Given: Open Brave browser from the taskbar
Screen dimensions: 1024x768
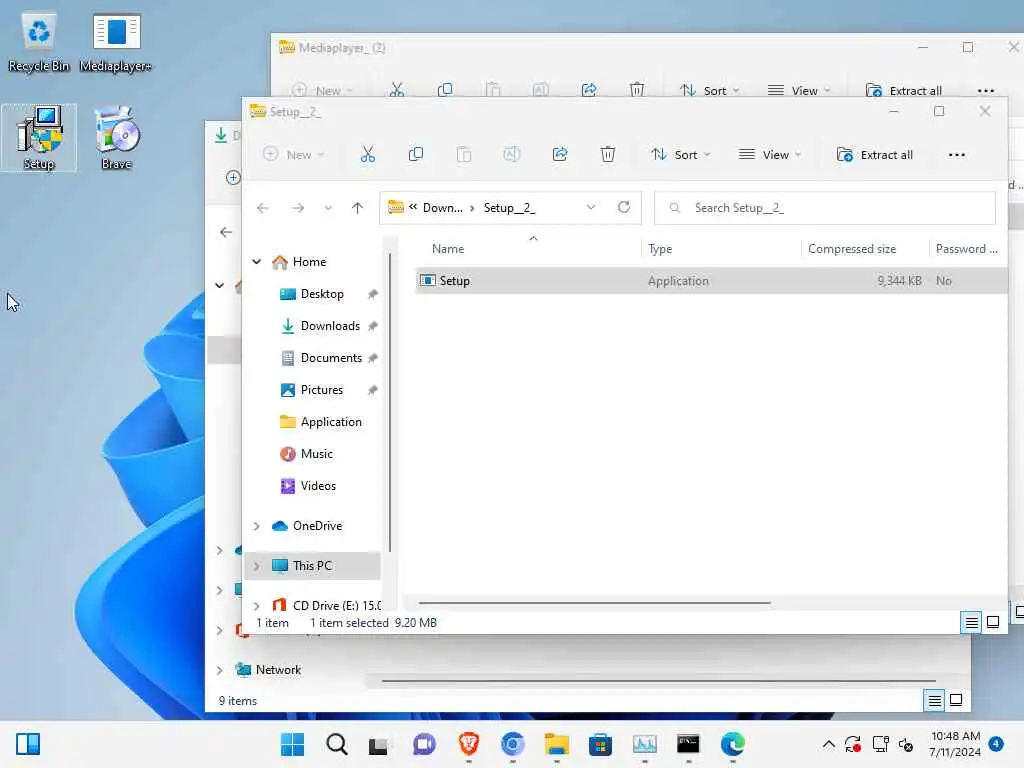Looking at the screenshot, I should point(468,744).
